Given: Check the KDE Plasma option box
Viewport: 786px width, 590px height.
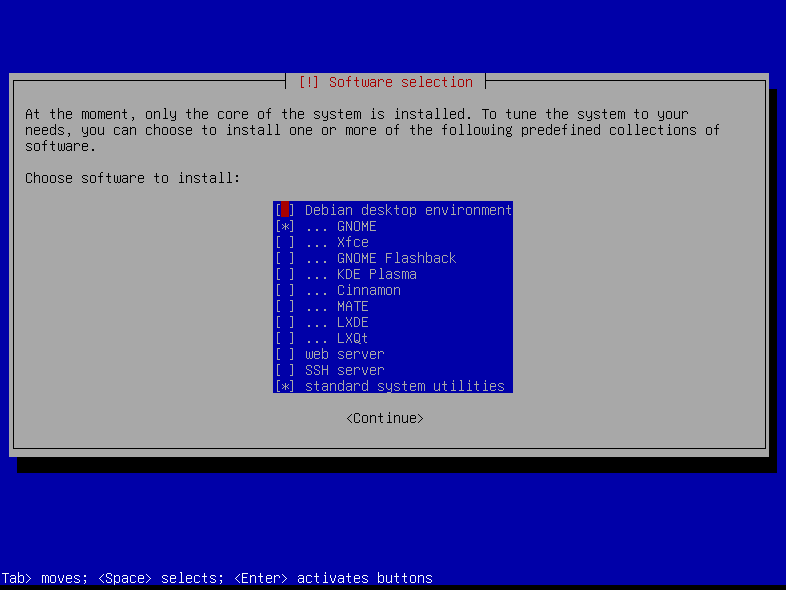Looking at the screenshot, I should point(285,274).
